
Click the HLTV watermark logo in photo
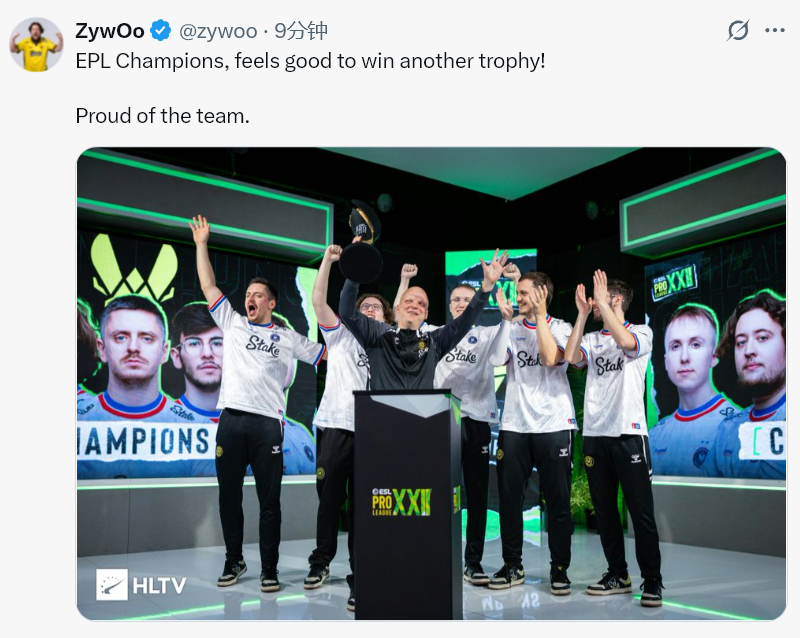pyautogui.click(x=141, y=584)
